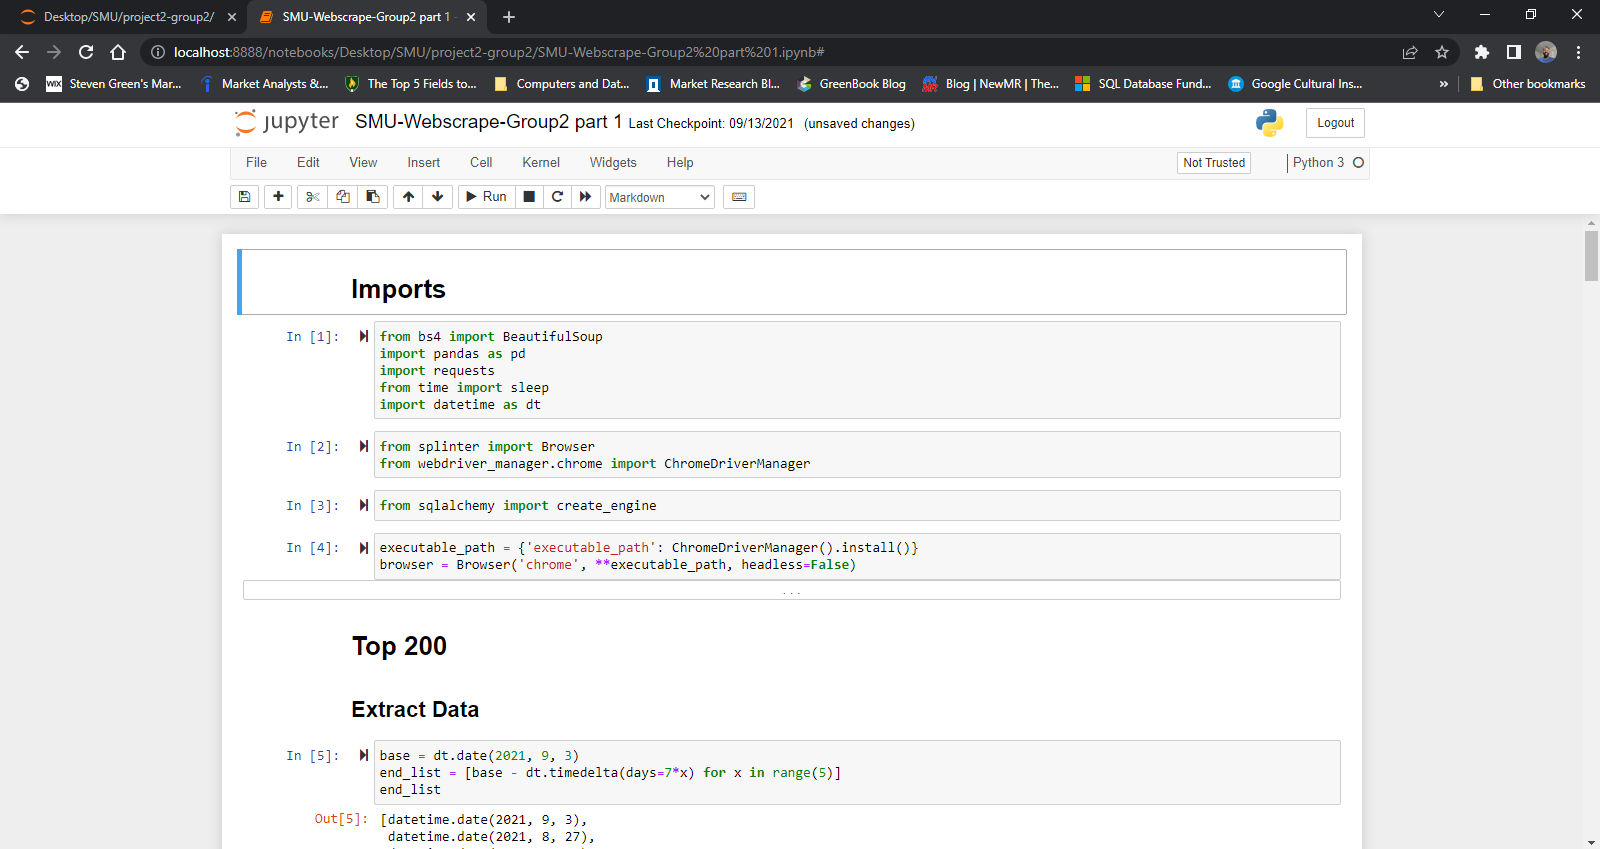The image size is (1600, 849).
Task: Click the Run button
Action: [486, 197]
